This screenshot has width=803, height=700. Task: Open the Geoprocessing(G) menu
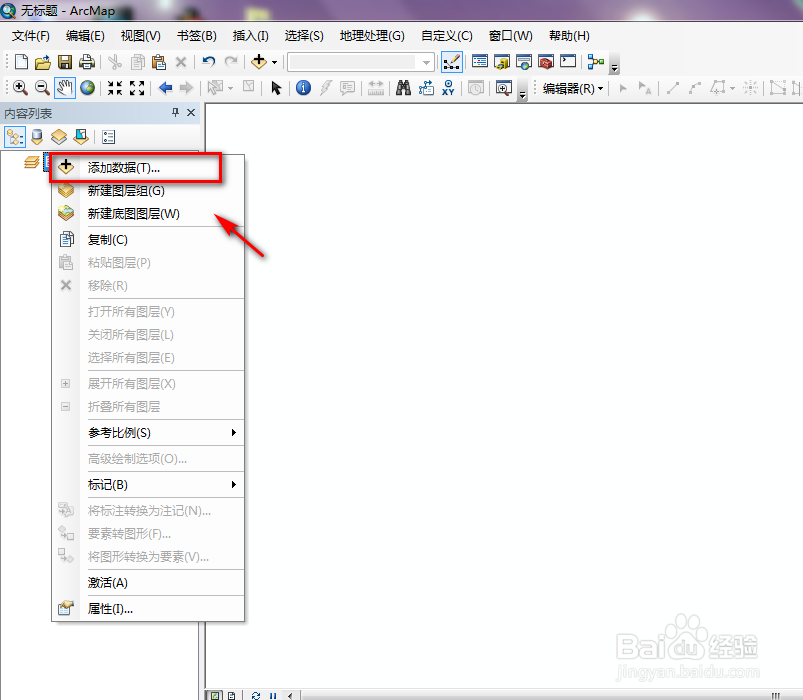[372, 36]
